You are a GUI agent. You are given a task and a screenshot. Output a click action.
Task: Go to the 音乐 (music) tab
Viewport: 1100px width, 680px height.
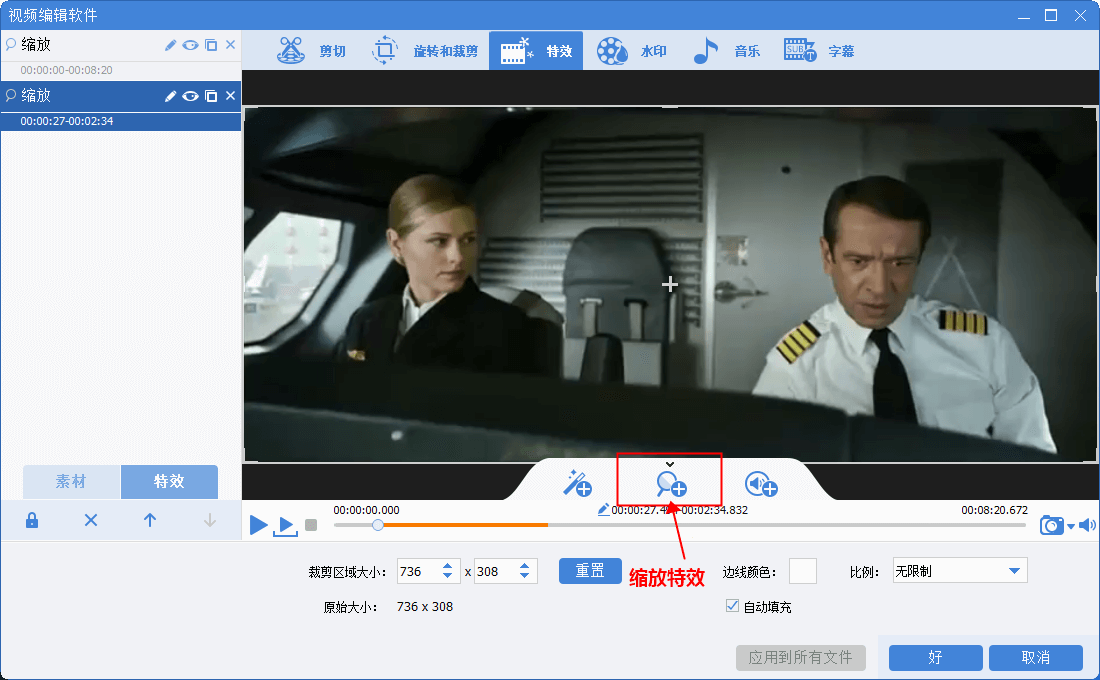pos(726,51)
